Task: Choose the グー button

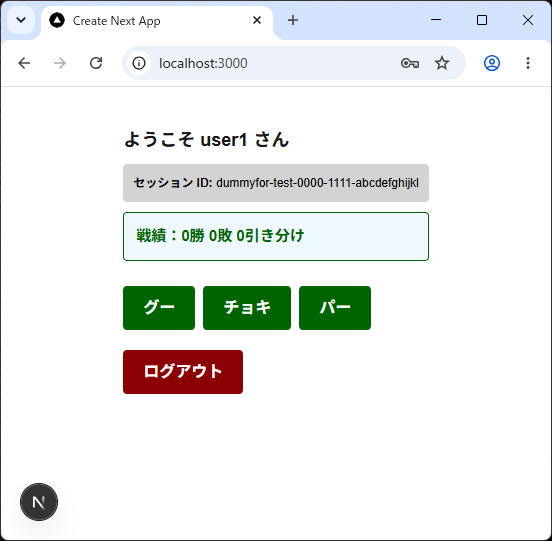Action: pos(159,308)
